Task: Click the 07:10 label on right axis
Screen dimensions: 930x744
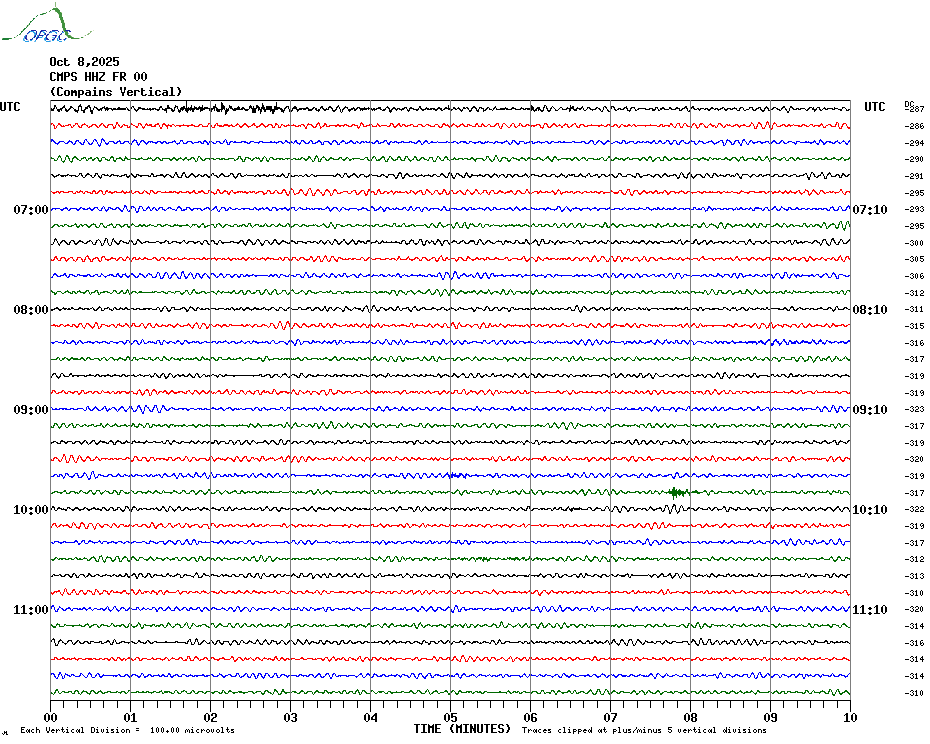Action: click(x=869, y=210)
